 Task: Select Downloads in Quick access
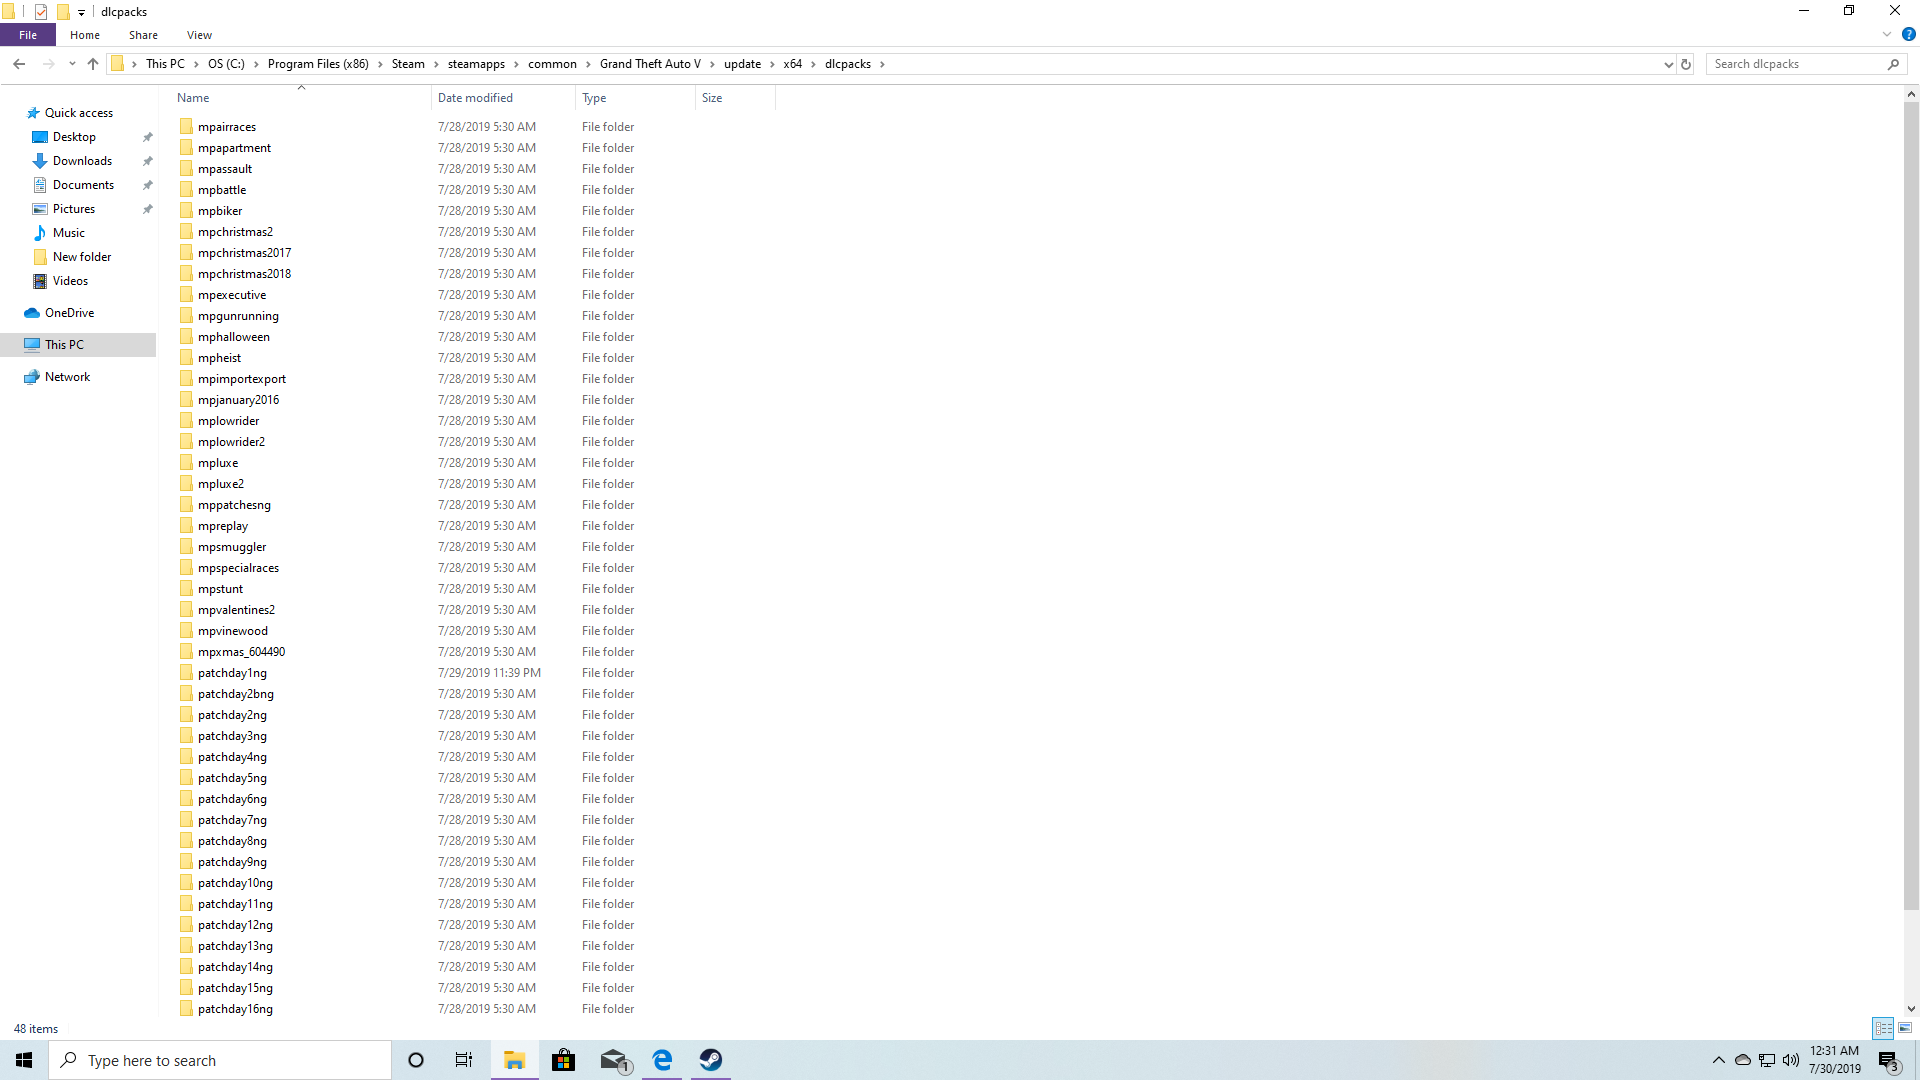[82, 161]
